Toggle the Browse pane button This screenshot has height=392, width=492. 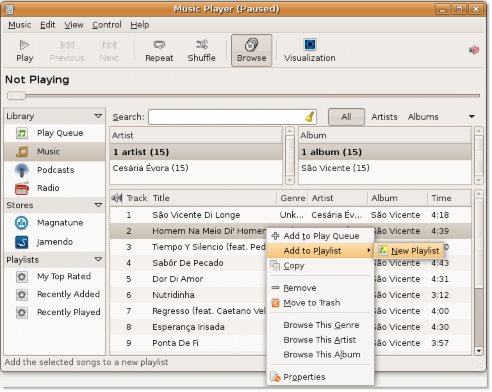click(251, 51)
